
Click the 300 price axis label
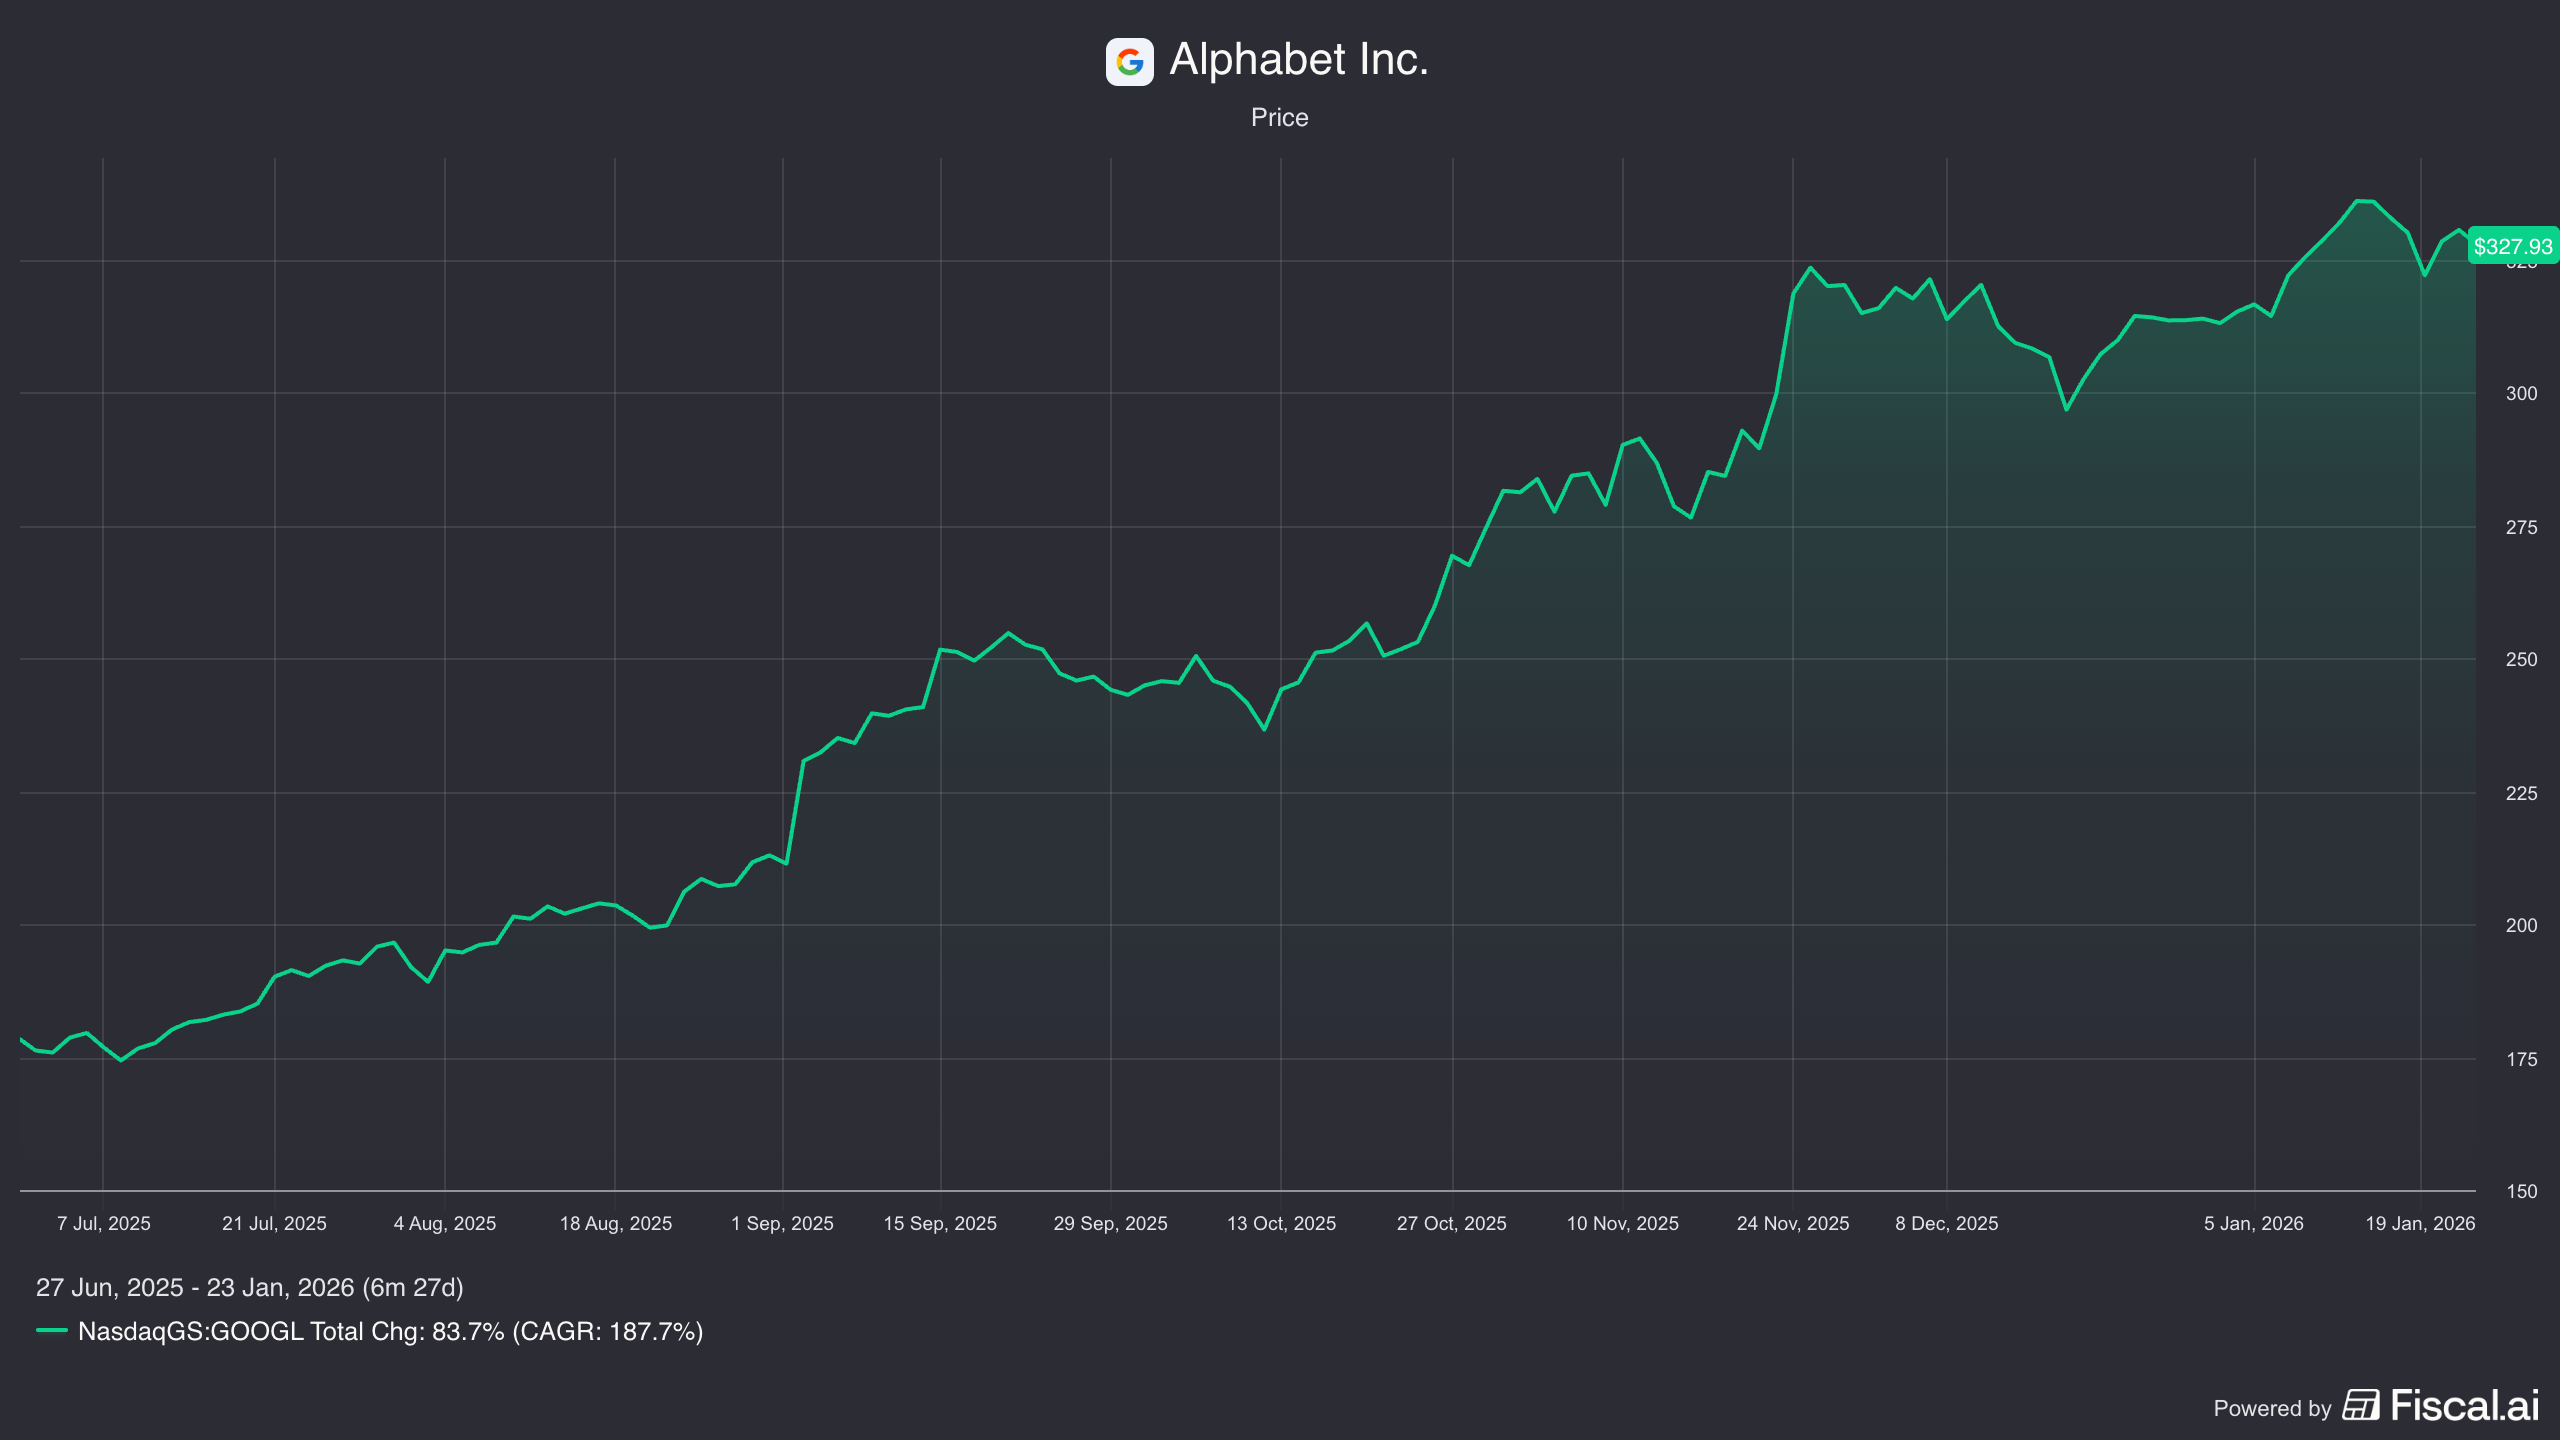tap(2521, 394)
